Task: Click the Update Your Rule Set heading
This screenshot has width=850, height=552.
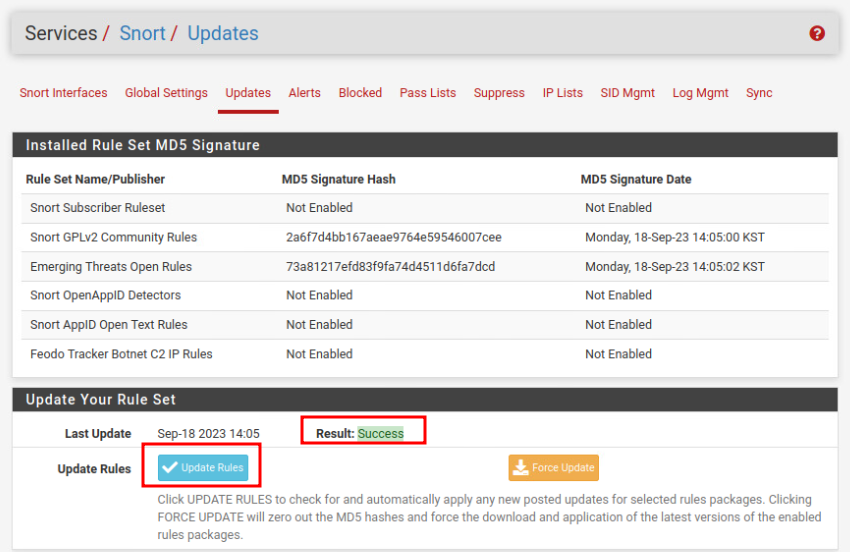Action: click(x=101, y=399)
